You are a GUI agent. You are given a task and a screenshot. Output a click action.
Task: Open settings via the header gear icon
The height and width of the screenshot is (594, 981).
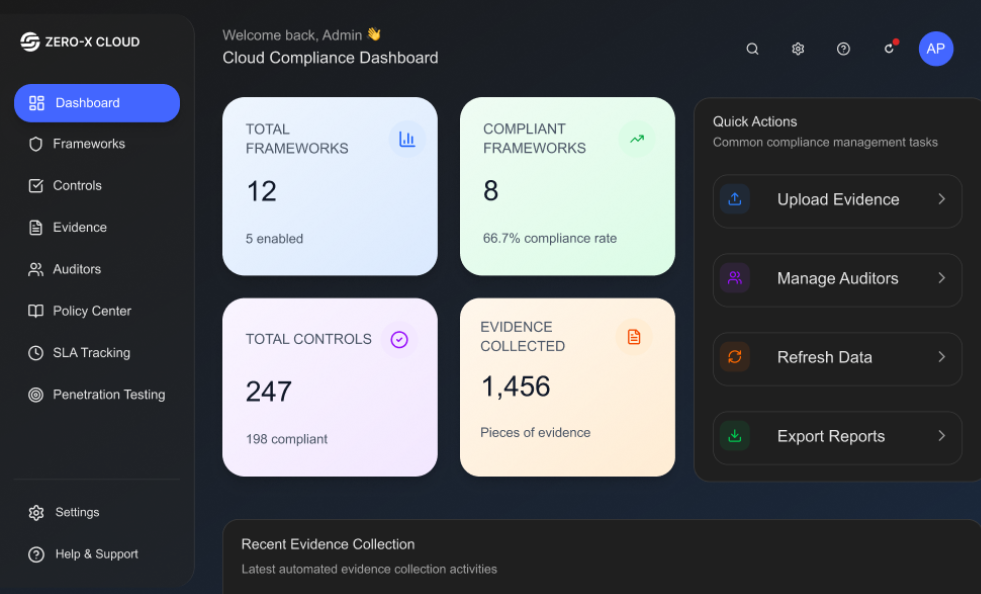point(798,49)
